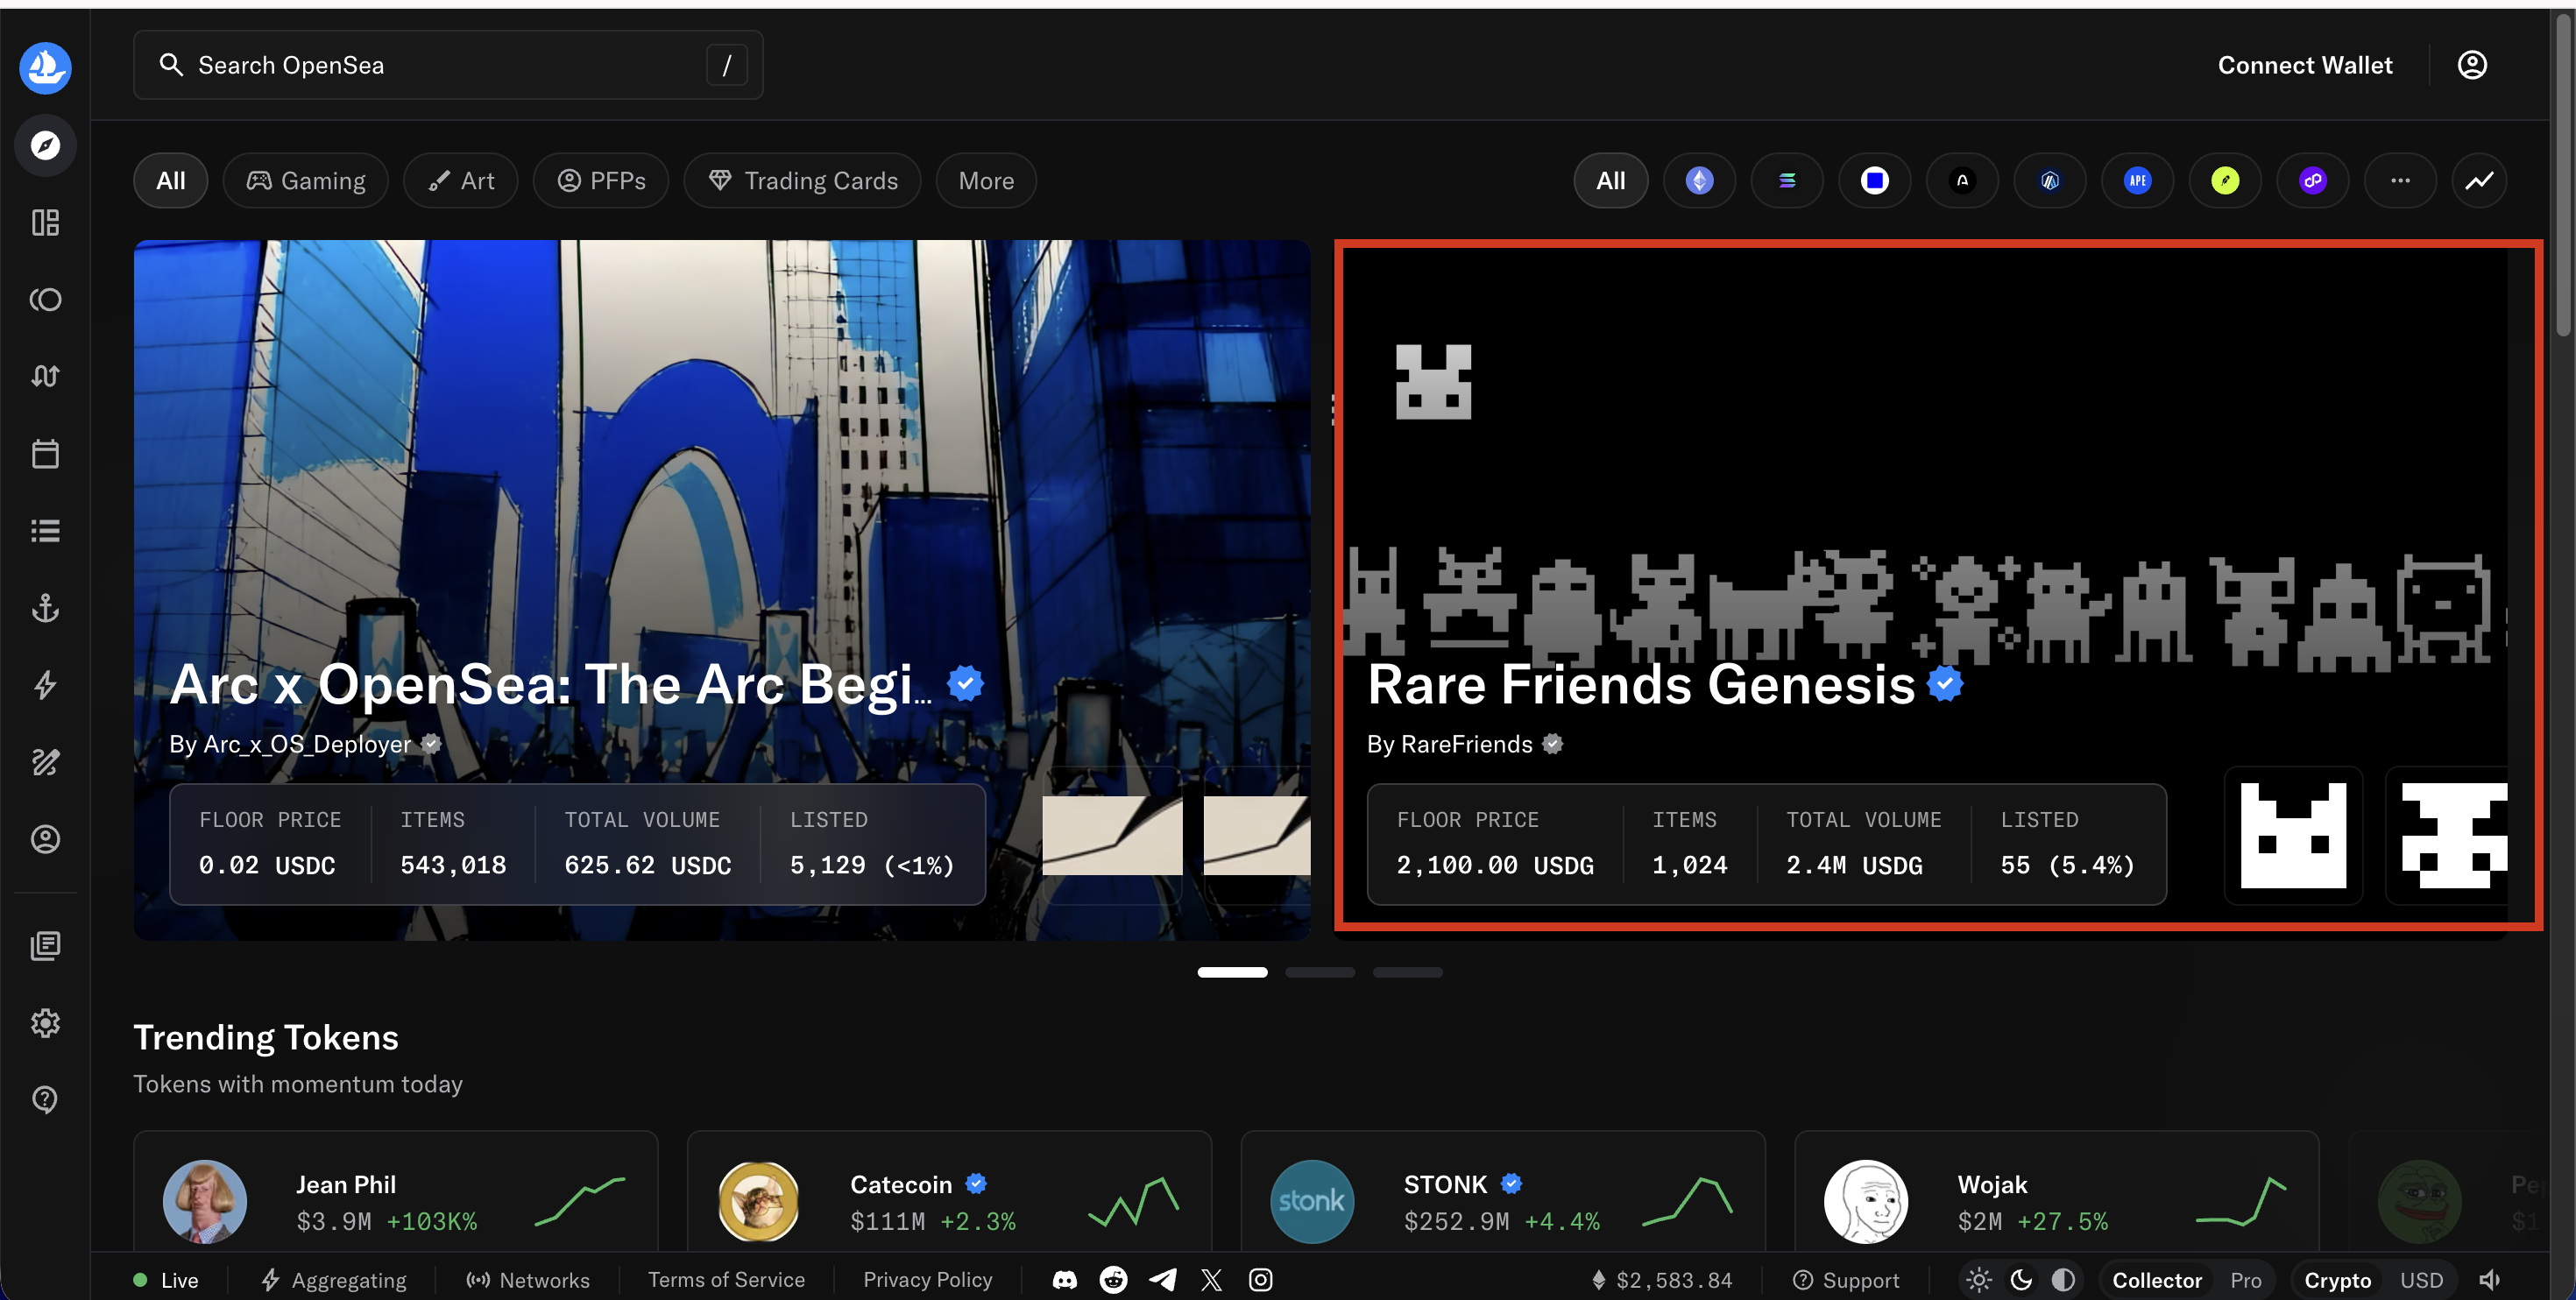
Task: Select the PFPs category tab
Action: (601, 181)
